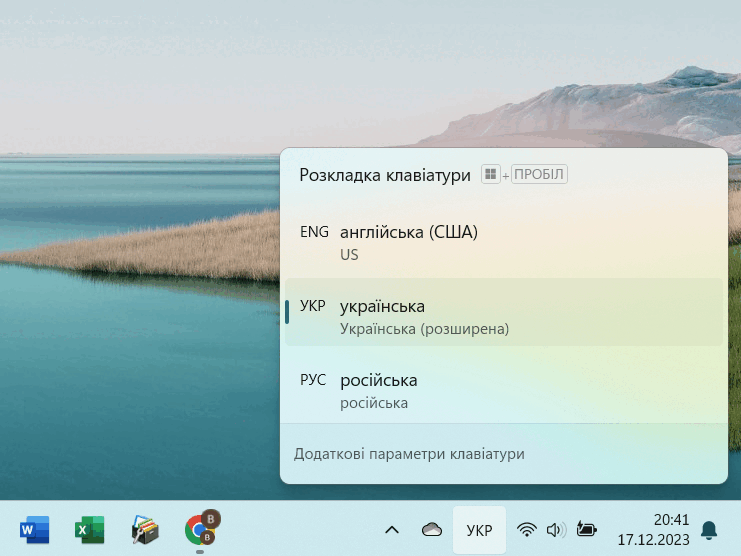Image resolution: width=741 pixels, height=556 pixels.
Task: Select російська keyboard layout
Action: tap(504, 390)
